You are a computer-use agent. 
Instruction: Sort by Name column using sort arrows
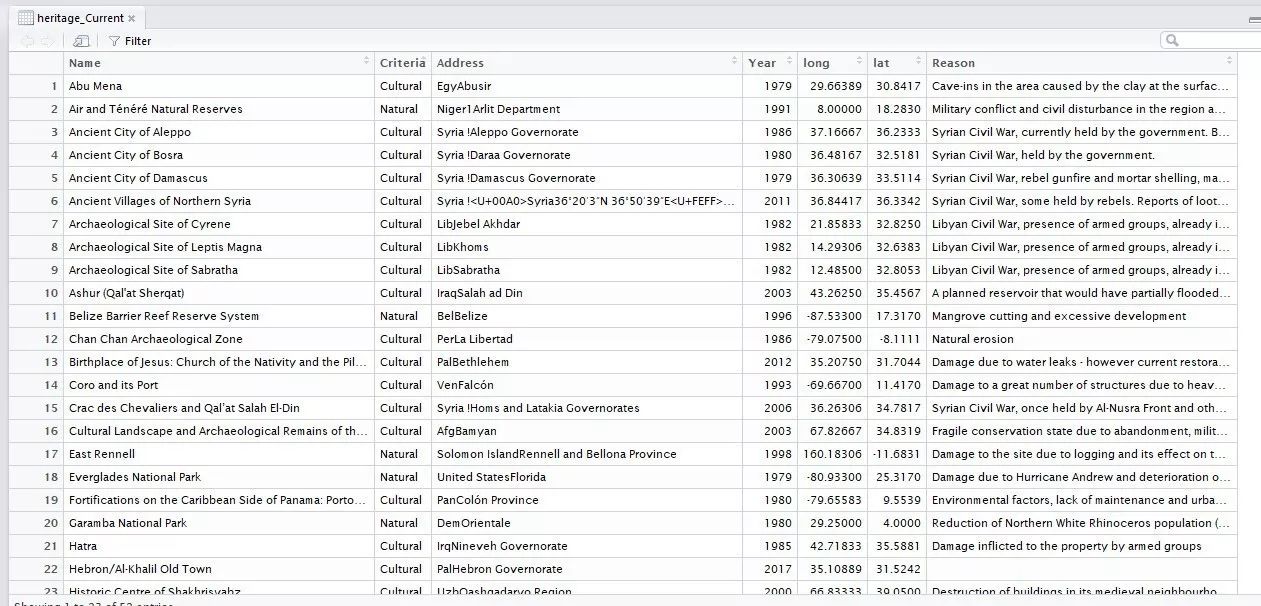pos(366,63)
